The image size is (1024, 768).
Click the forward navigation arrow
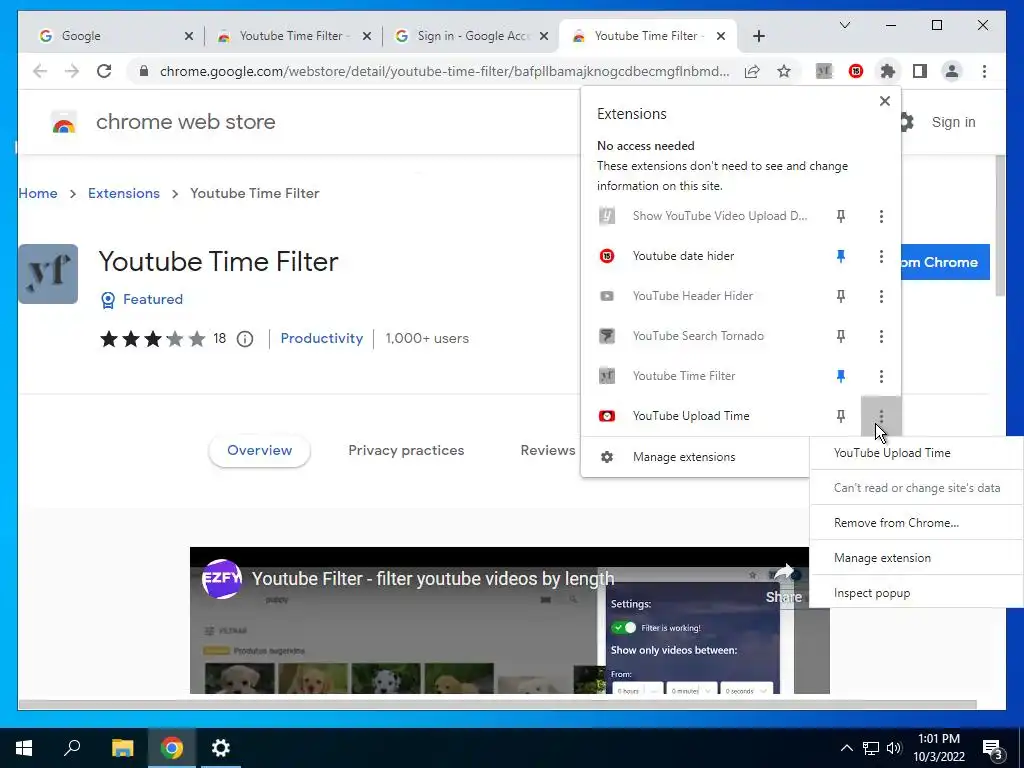(x=72, y=71)
